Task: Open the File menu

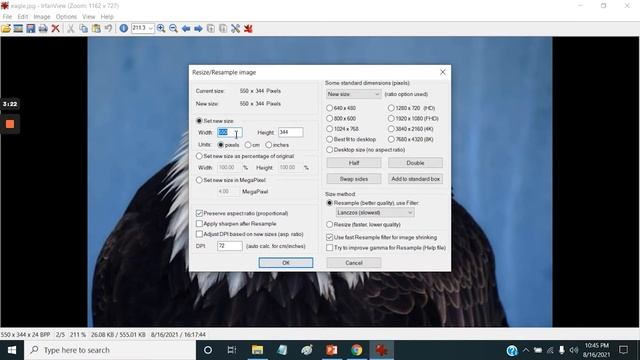Action: pyautogui.click(x=7, y=17)
